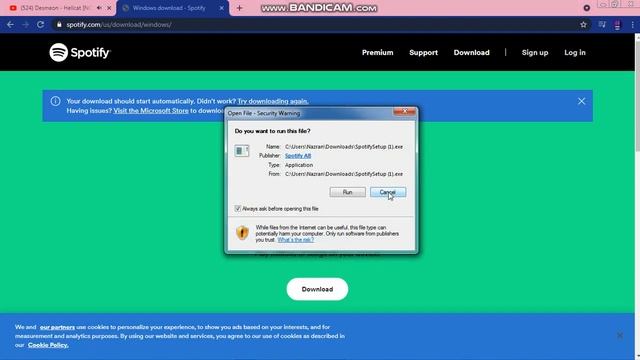640x360 pixels.
Task: Bookmark this page with star icon
Action: pos(583,24)
